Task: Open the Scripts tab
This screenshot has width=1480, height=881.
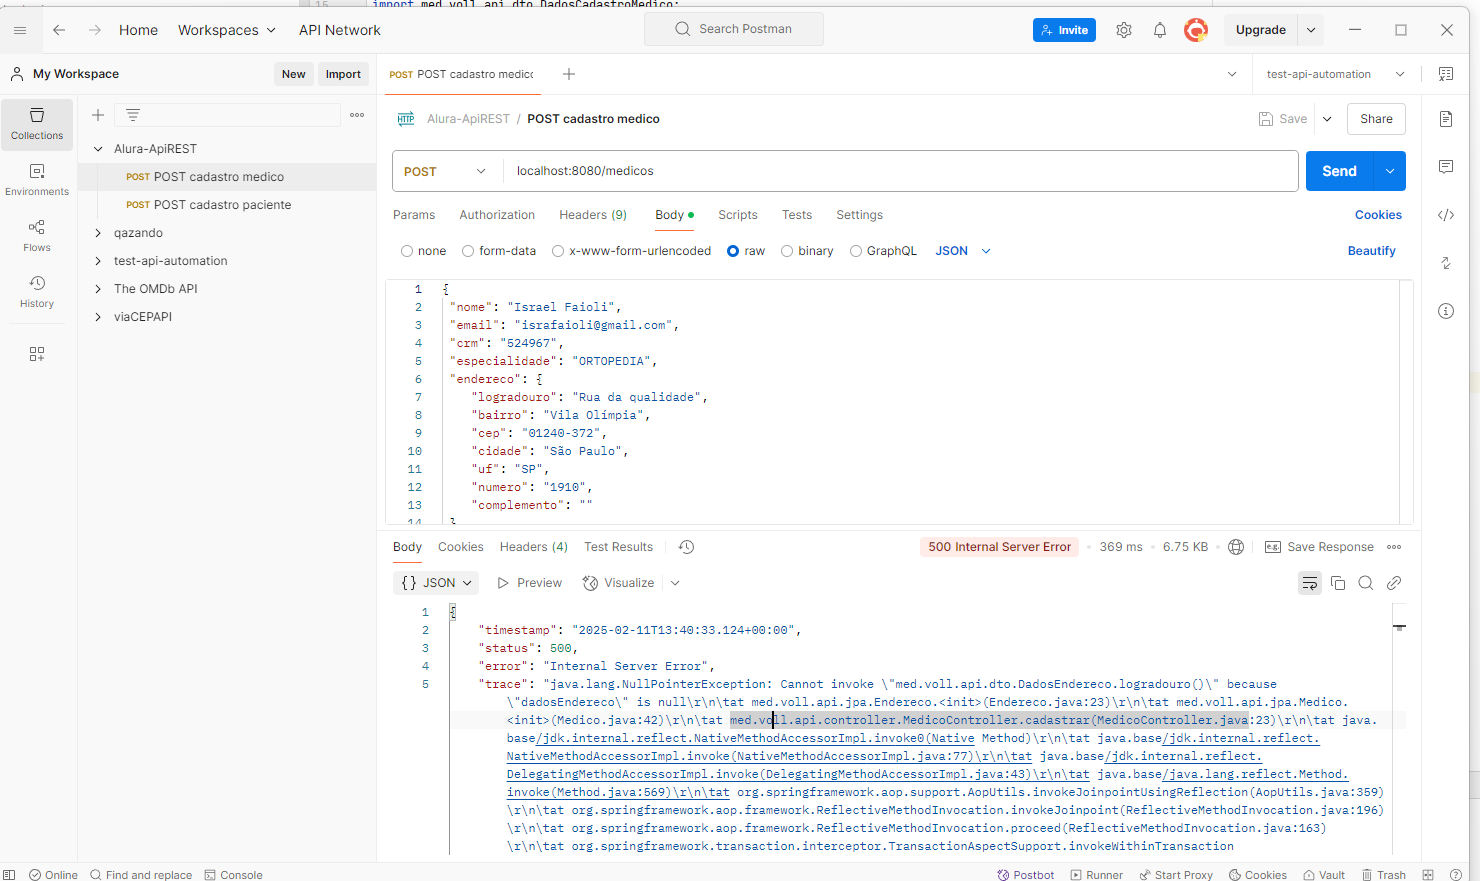Action: point(738,215)
